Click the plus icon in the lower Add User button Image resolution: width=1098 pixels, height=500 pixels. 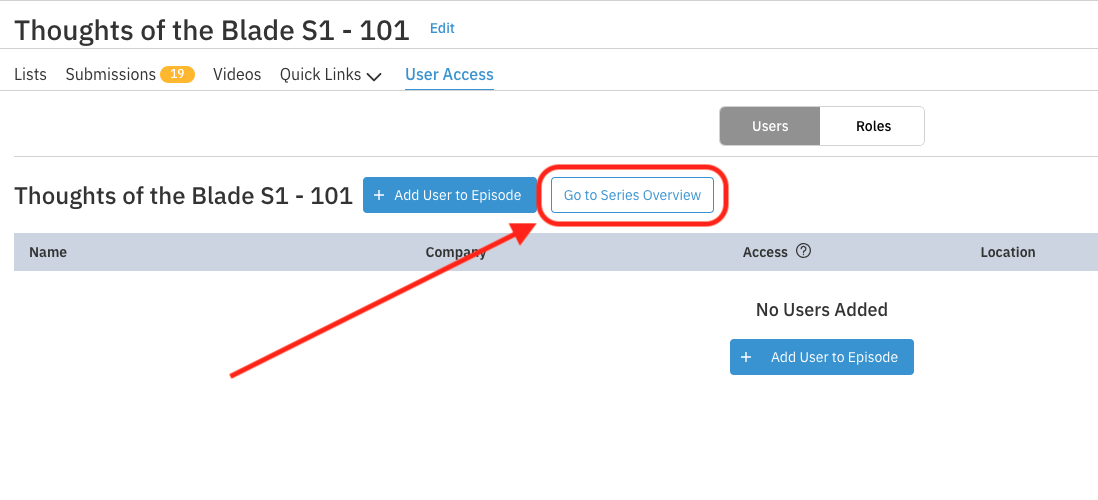(x=746, y=357)
